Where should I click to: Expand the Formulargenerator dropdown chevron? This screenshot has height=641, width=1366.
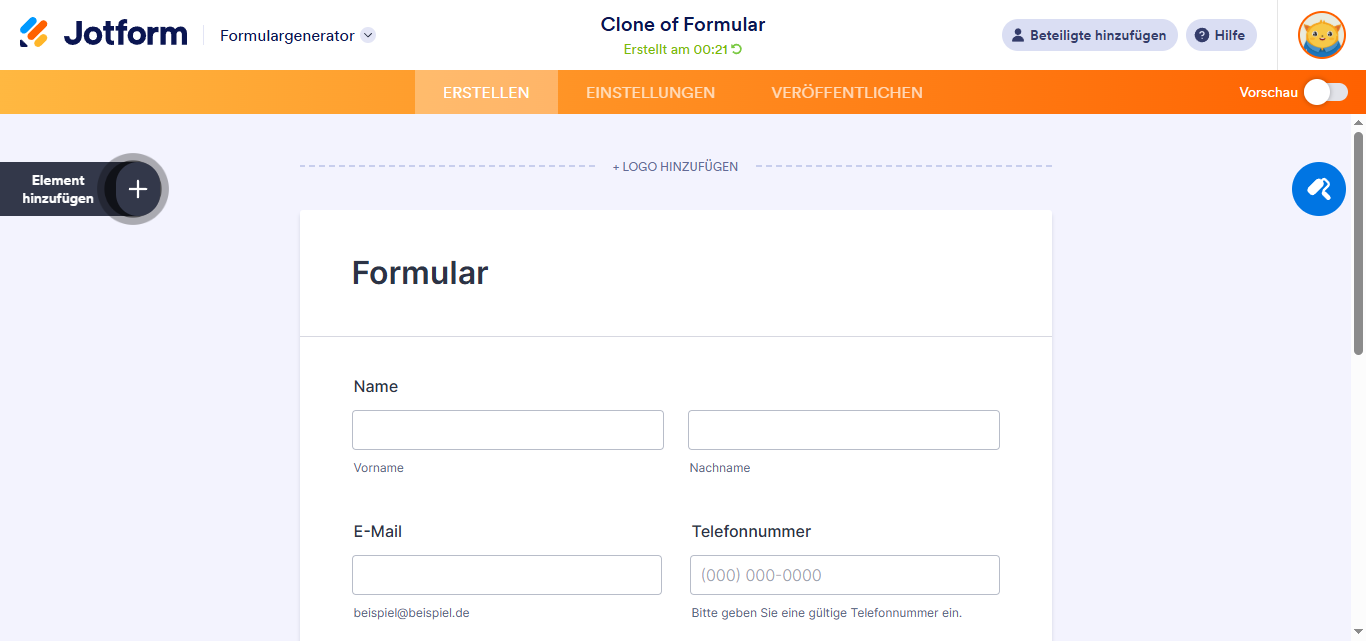(368, 35)
